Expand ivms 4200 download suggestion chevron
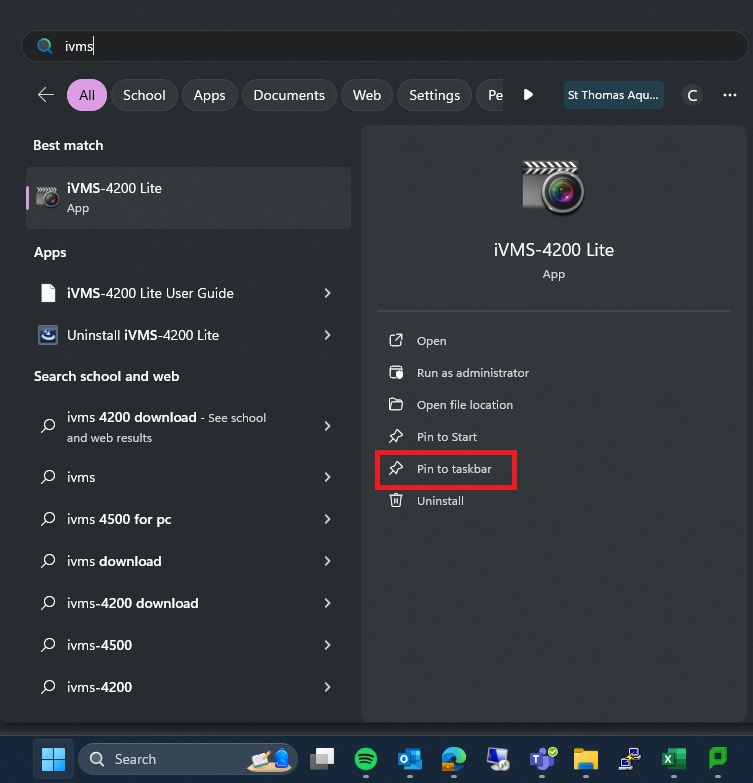This screenshot has width=753, height=783. point(328,426)
